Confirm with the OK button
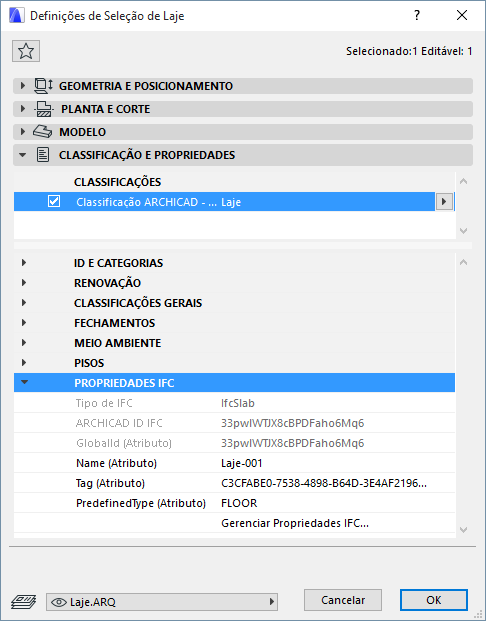The height and width of the screenshot is (621, 486). pyautogui.click(x=434, y=600)
